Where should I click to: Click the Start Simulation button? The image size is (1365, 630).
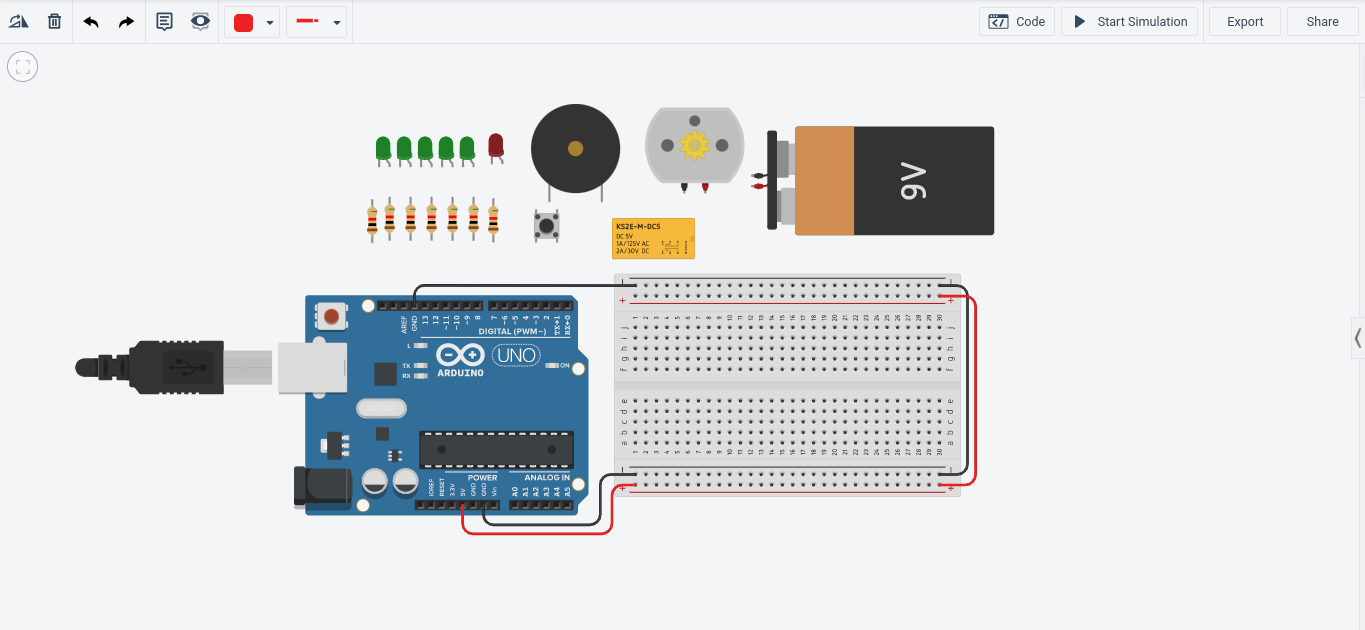coord(1129,21)
